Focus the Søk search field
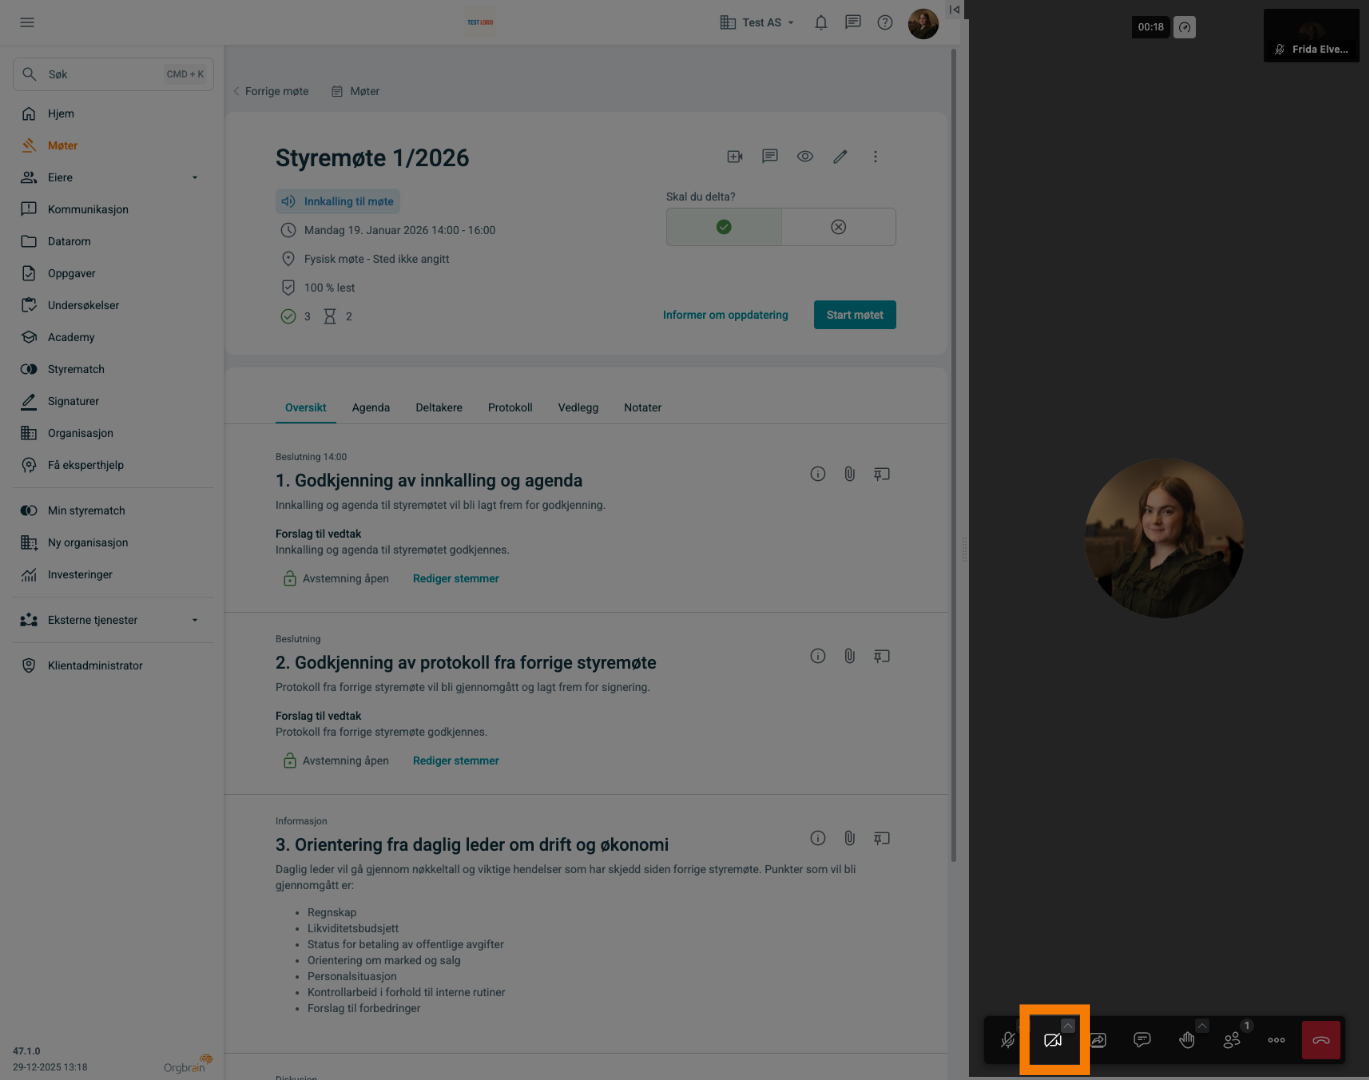The width and height of the screenshot is (1369, 1080). (x=113, y=74)
